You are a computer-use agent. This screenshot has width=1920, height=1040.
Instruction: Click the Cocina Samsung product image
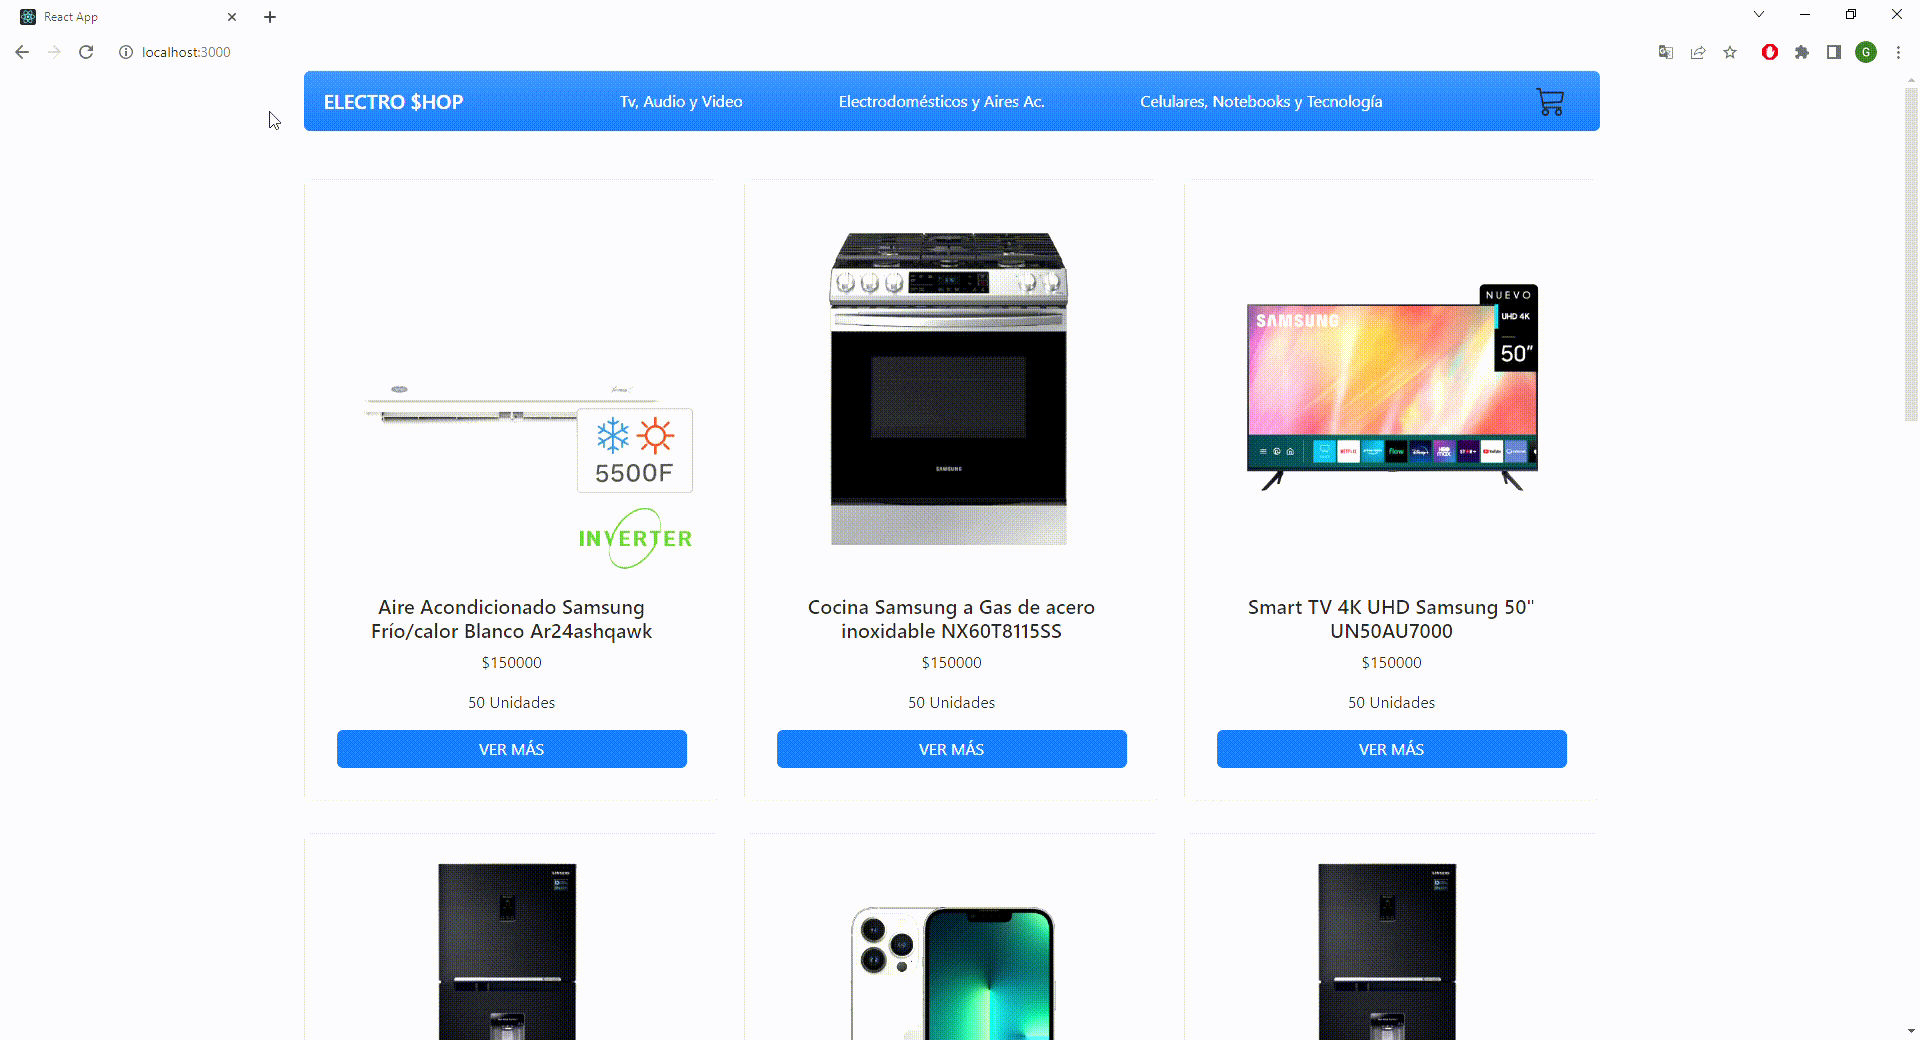tap(949, 389)
